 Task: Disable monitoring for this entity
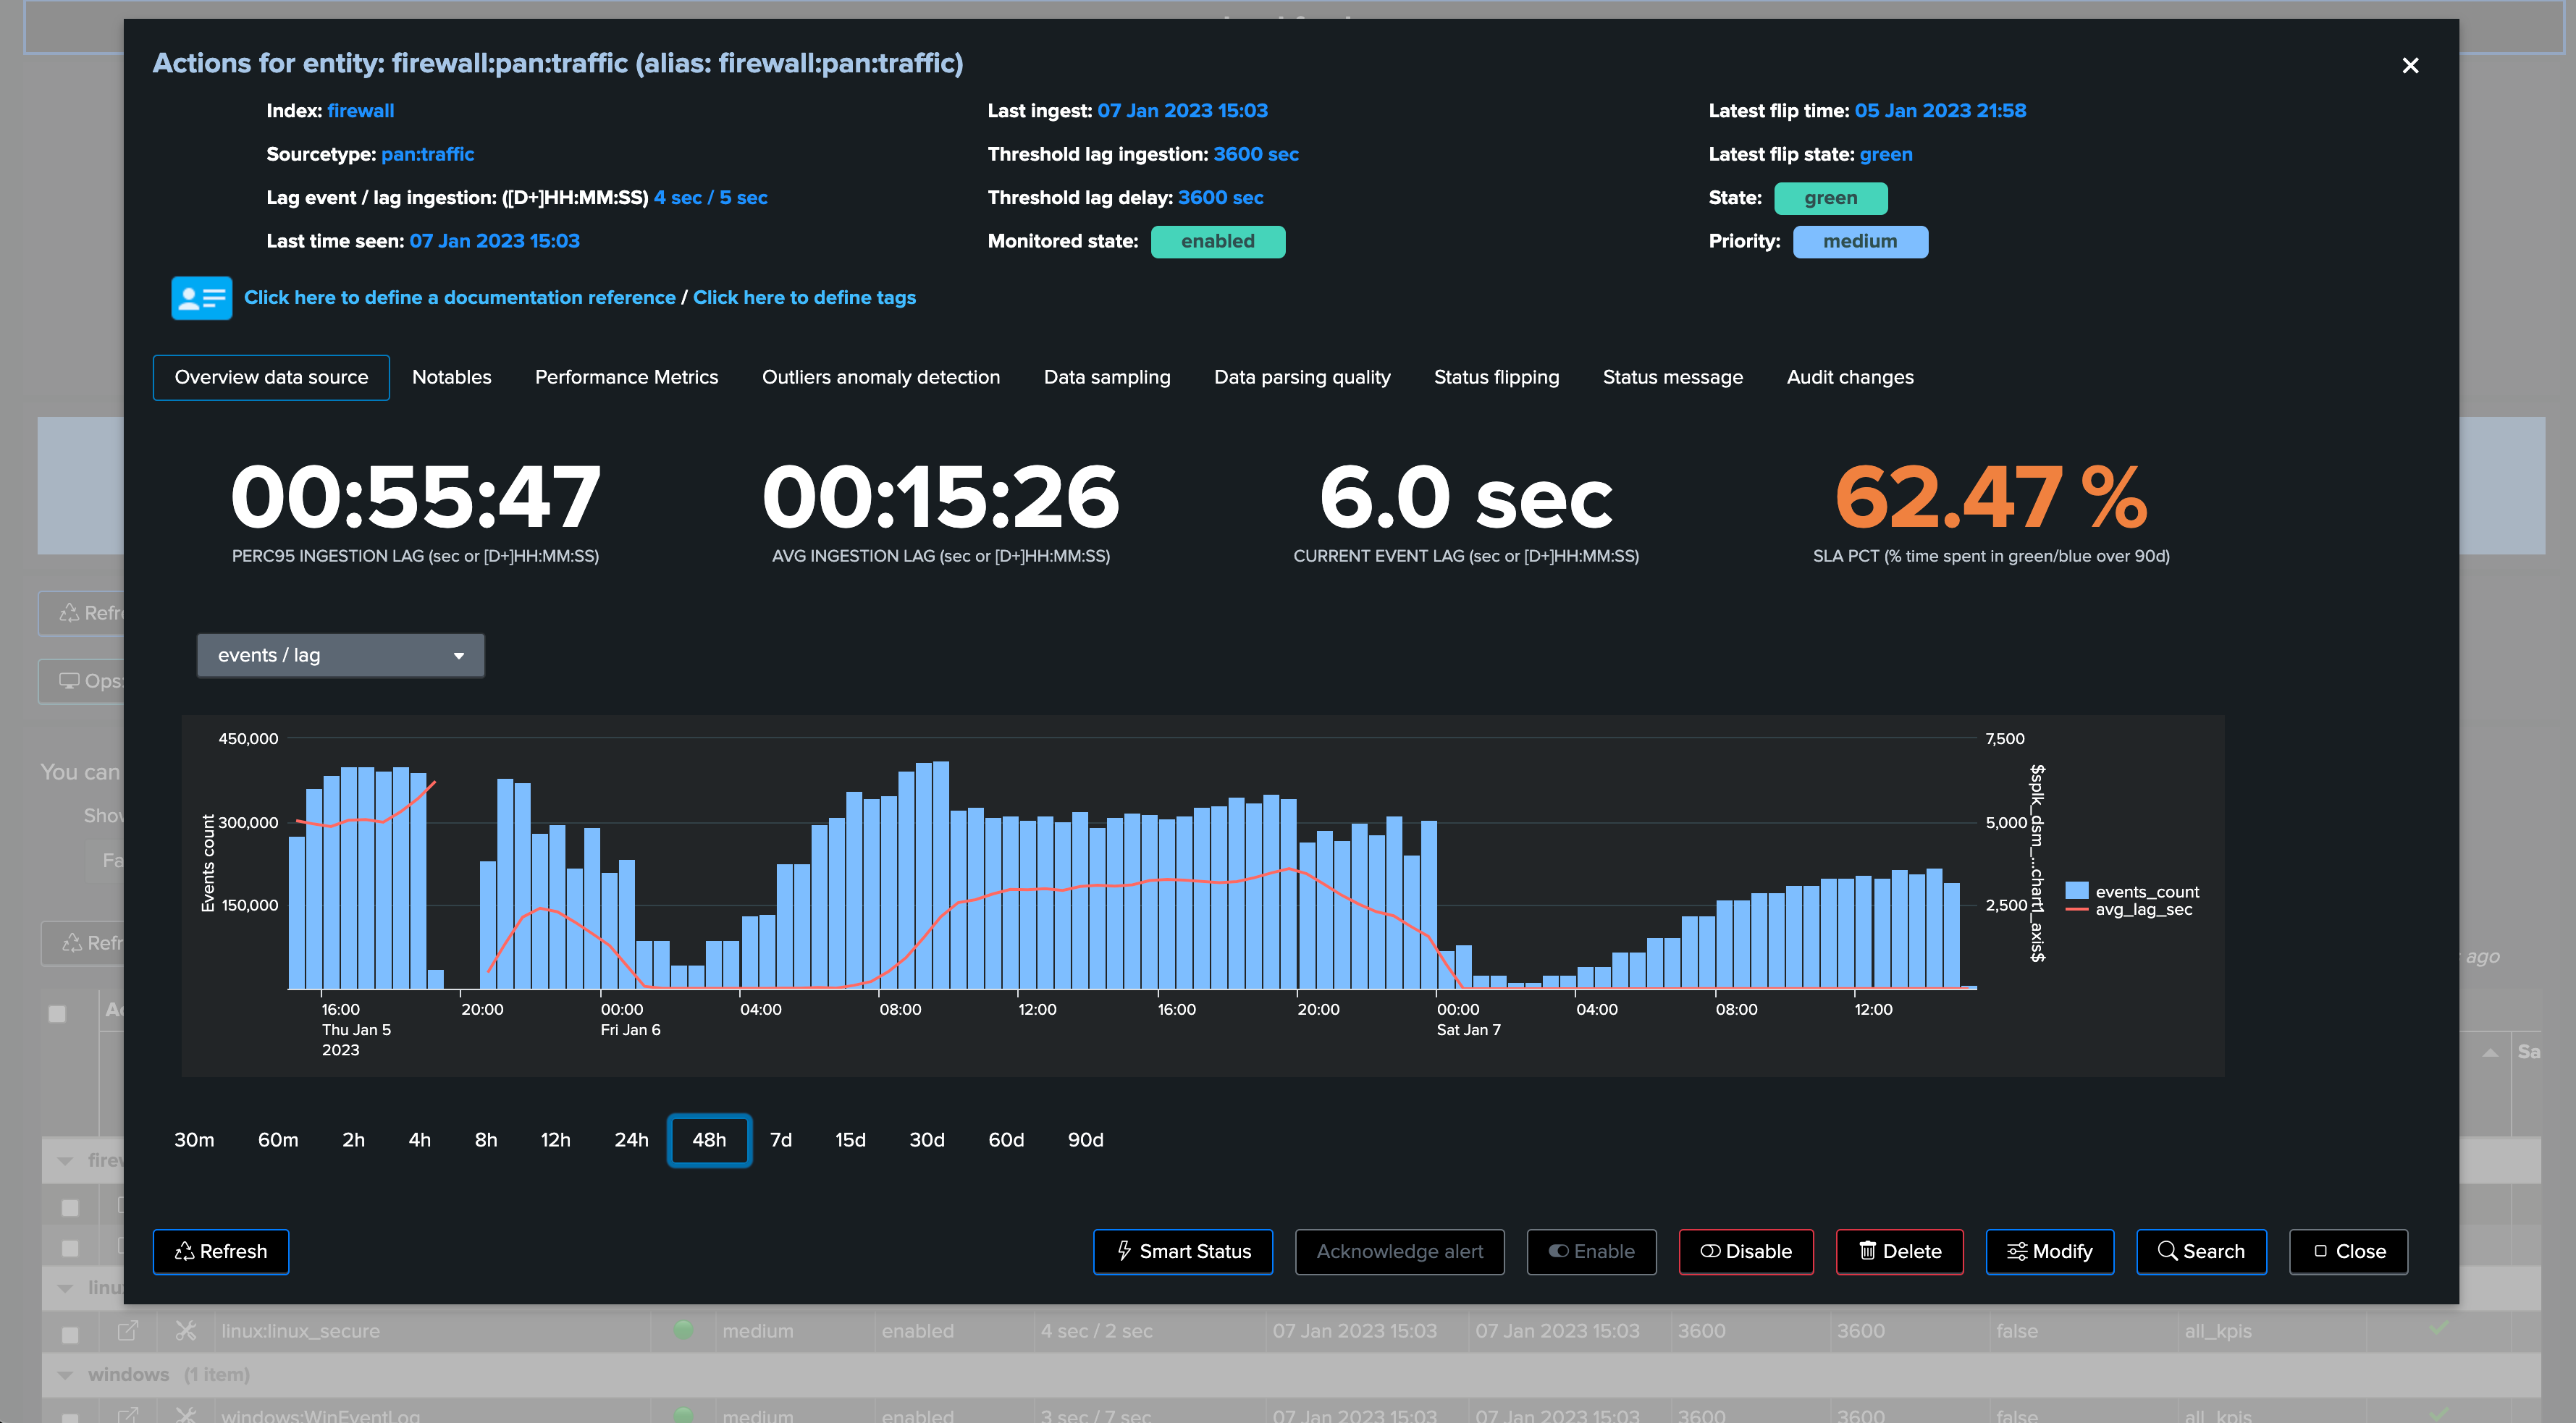coord(1746,1252)
